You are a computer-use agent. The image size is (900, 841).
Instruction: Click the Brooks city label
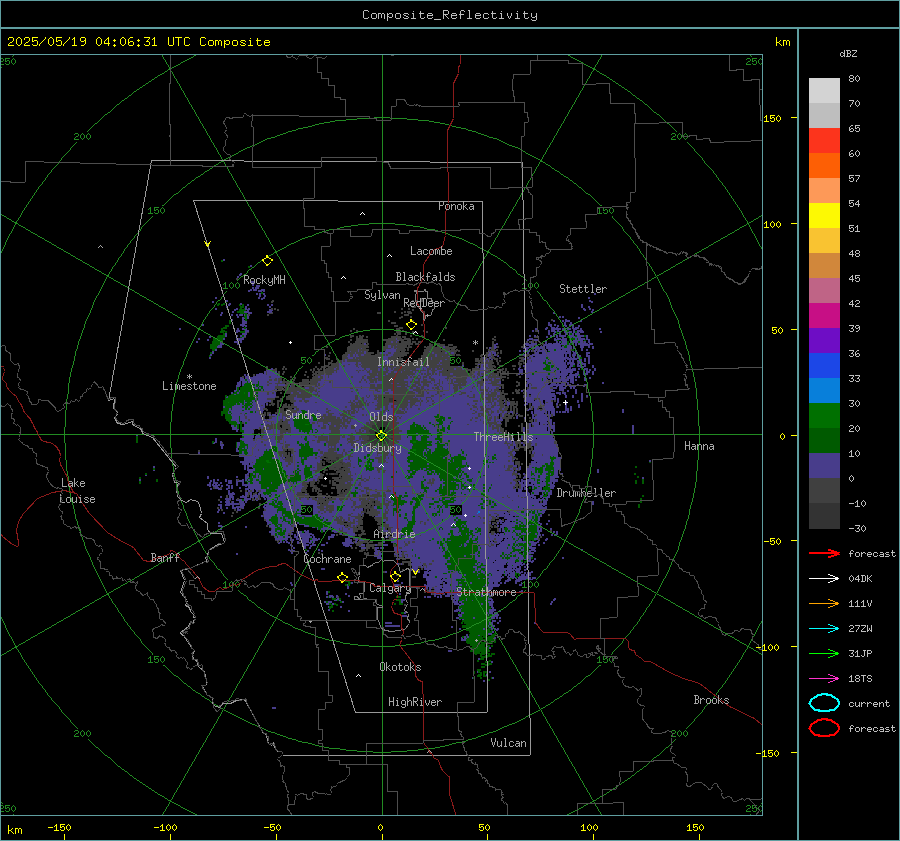tap(711, 700)
